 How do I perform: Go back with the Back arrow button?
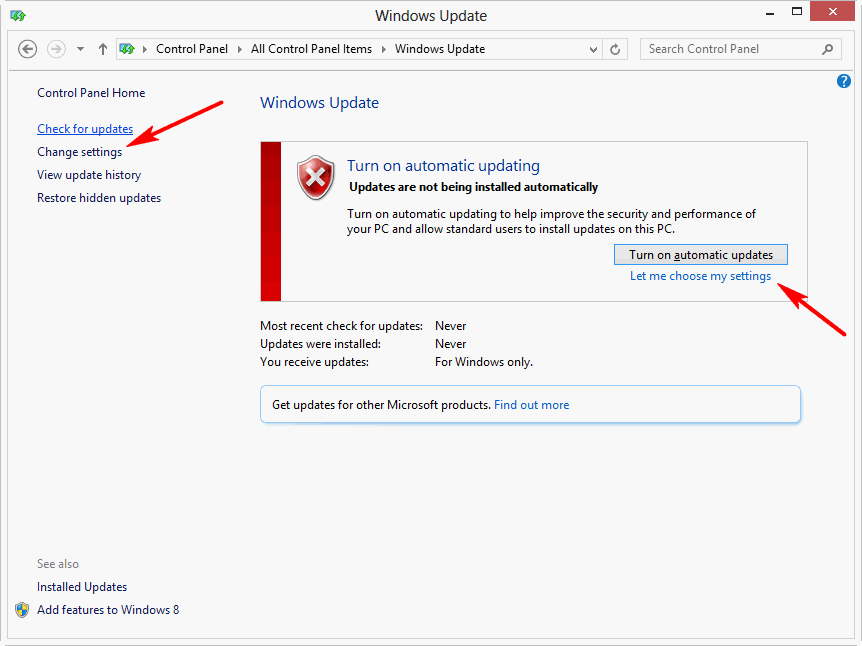pyautogui.click(x=27, y=49)
